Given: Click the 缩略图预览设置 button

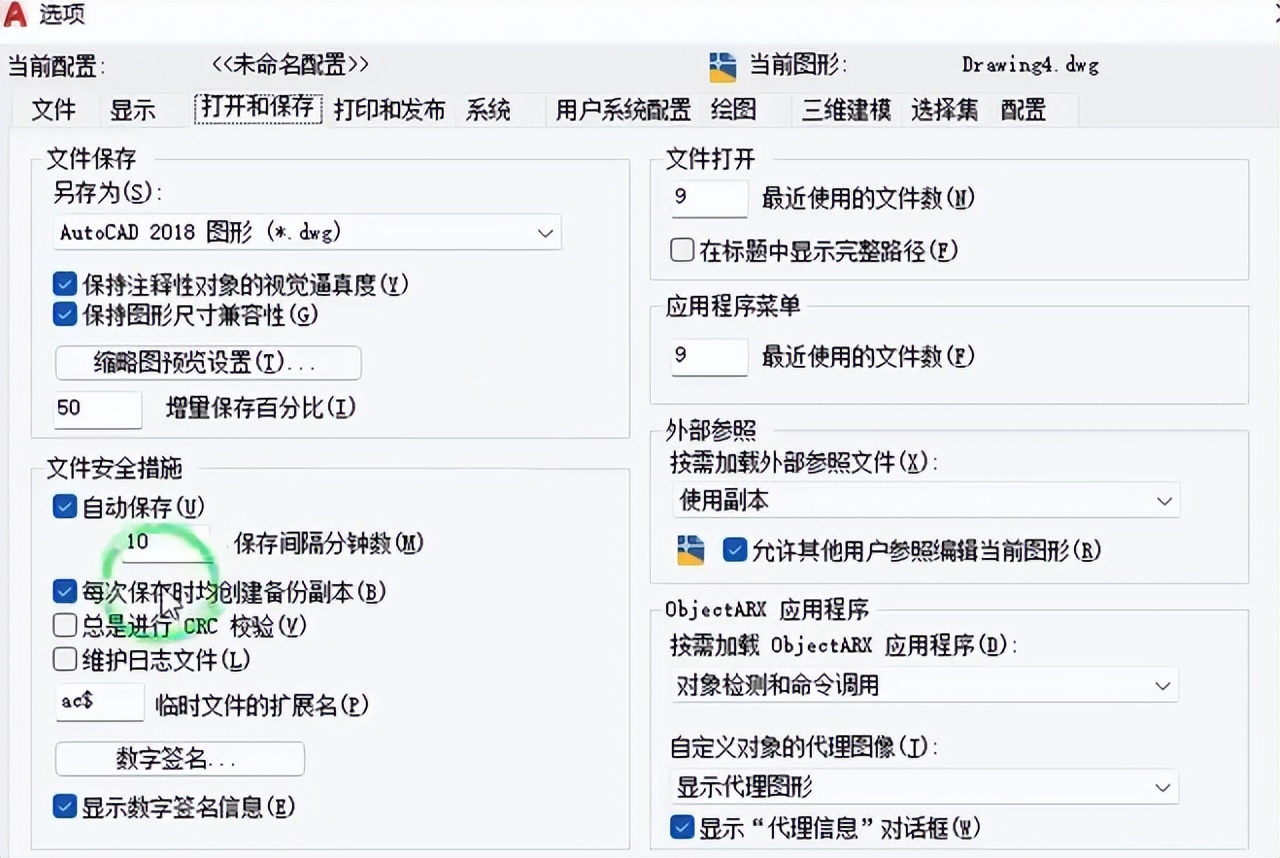Looking at the screenshot, I should point(208,363).
